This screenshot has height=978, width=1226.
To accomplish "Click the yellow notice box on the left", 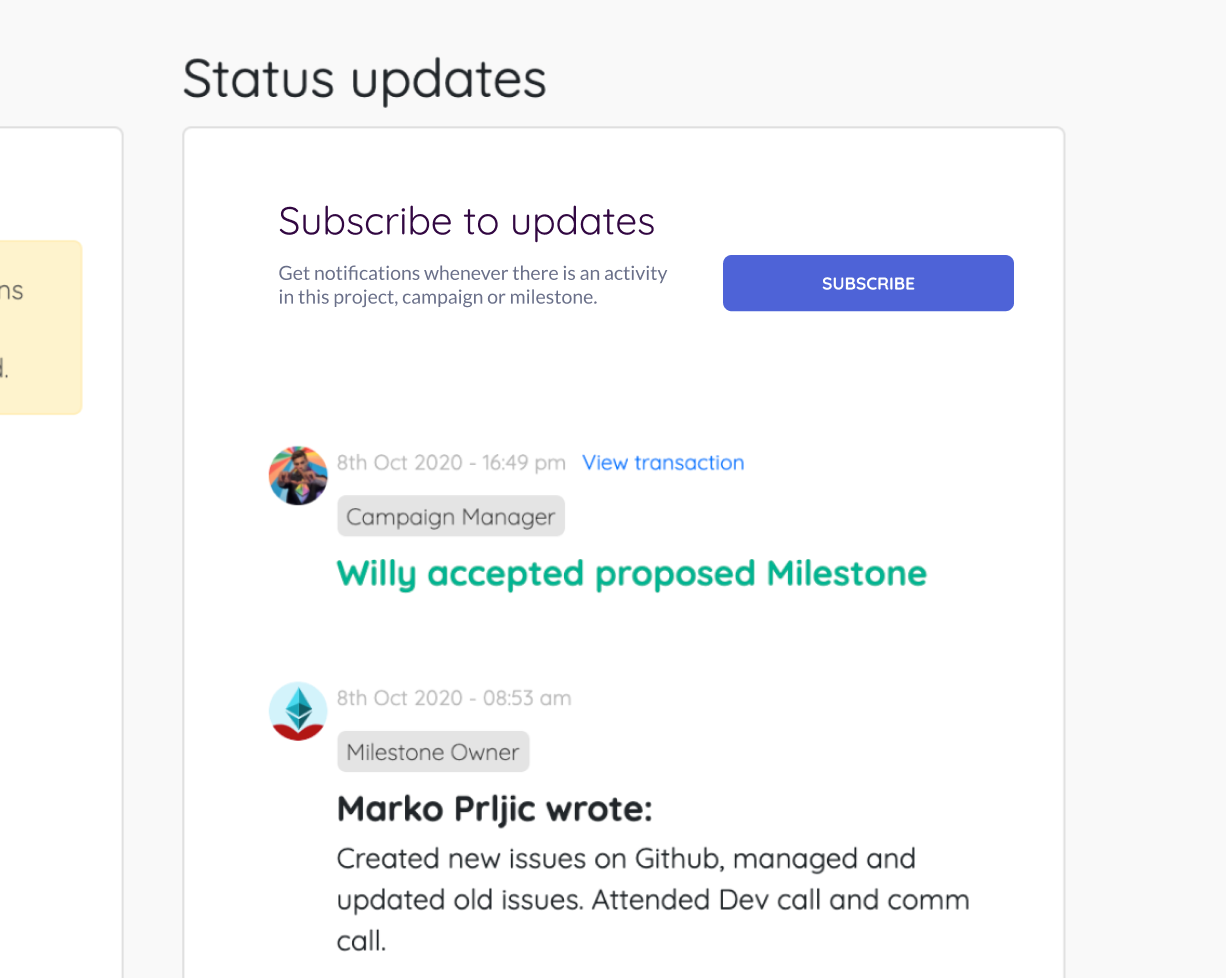I will 41,327.
